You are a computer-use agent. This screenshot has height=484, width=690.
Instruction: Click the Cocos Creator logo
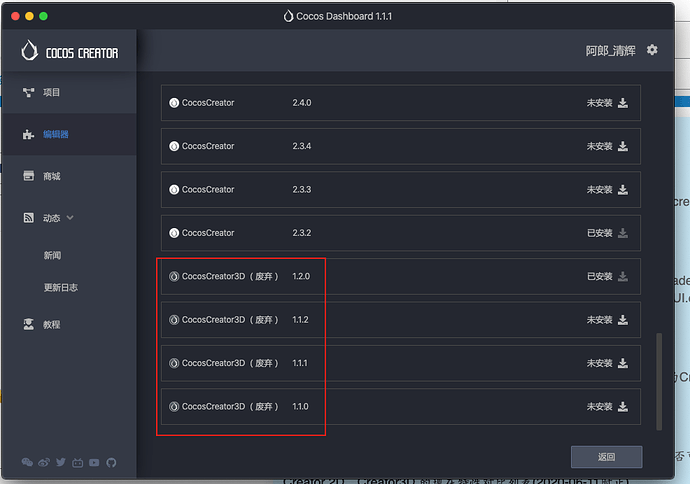pyautogui.click(x=70, y=51)
